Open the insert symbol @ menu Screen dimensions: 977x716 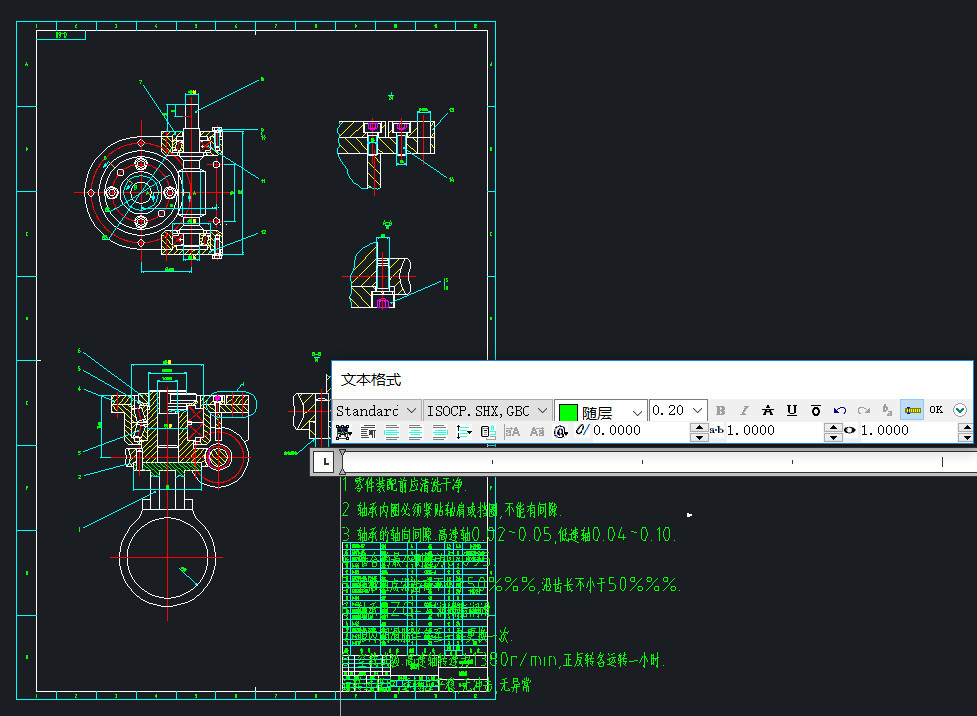click(561, 432)
